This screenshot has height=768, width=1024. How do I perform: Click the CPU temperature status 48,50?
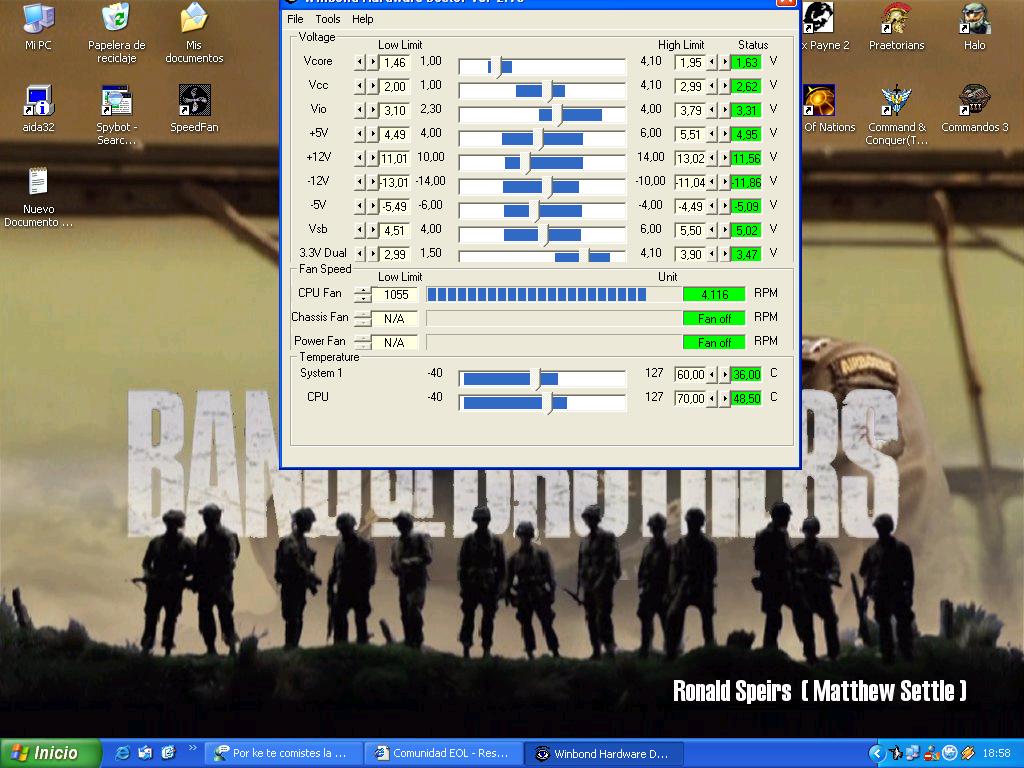pos(746,398)
